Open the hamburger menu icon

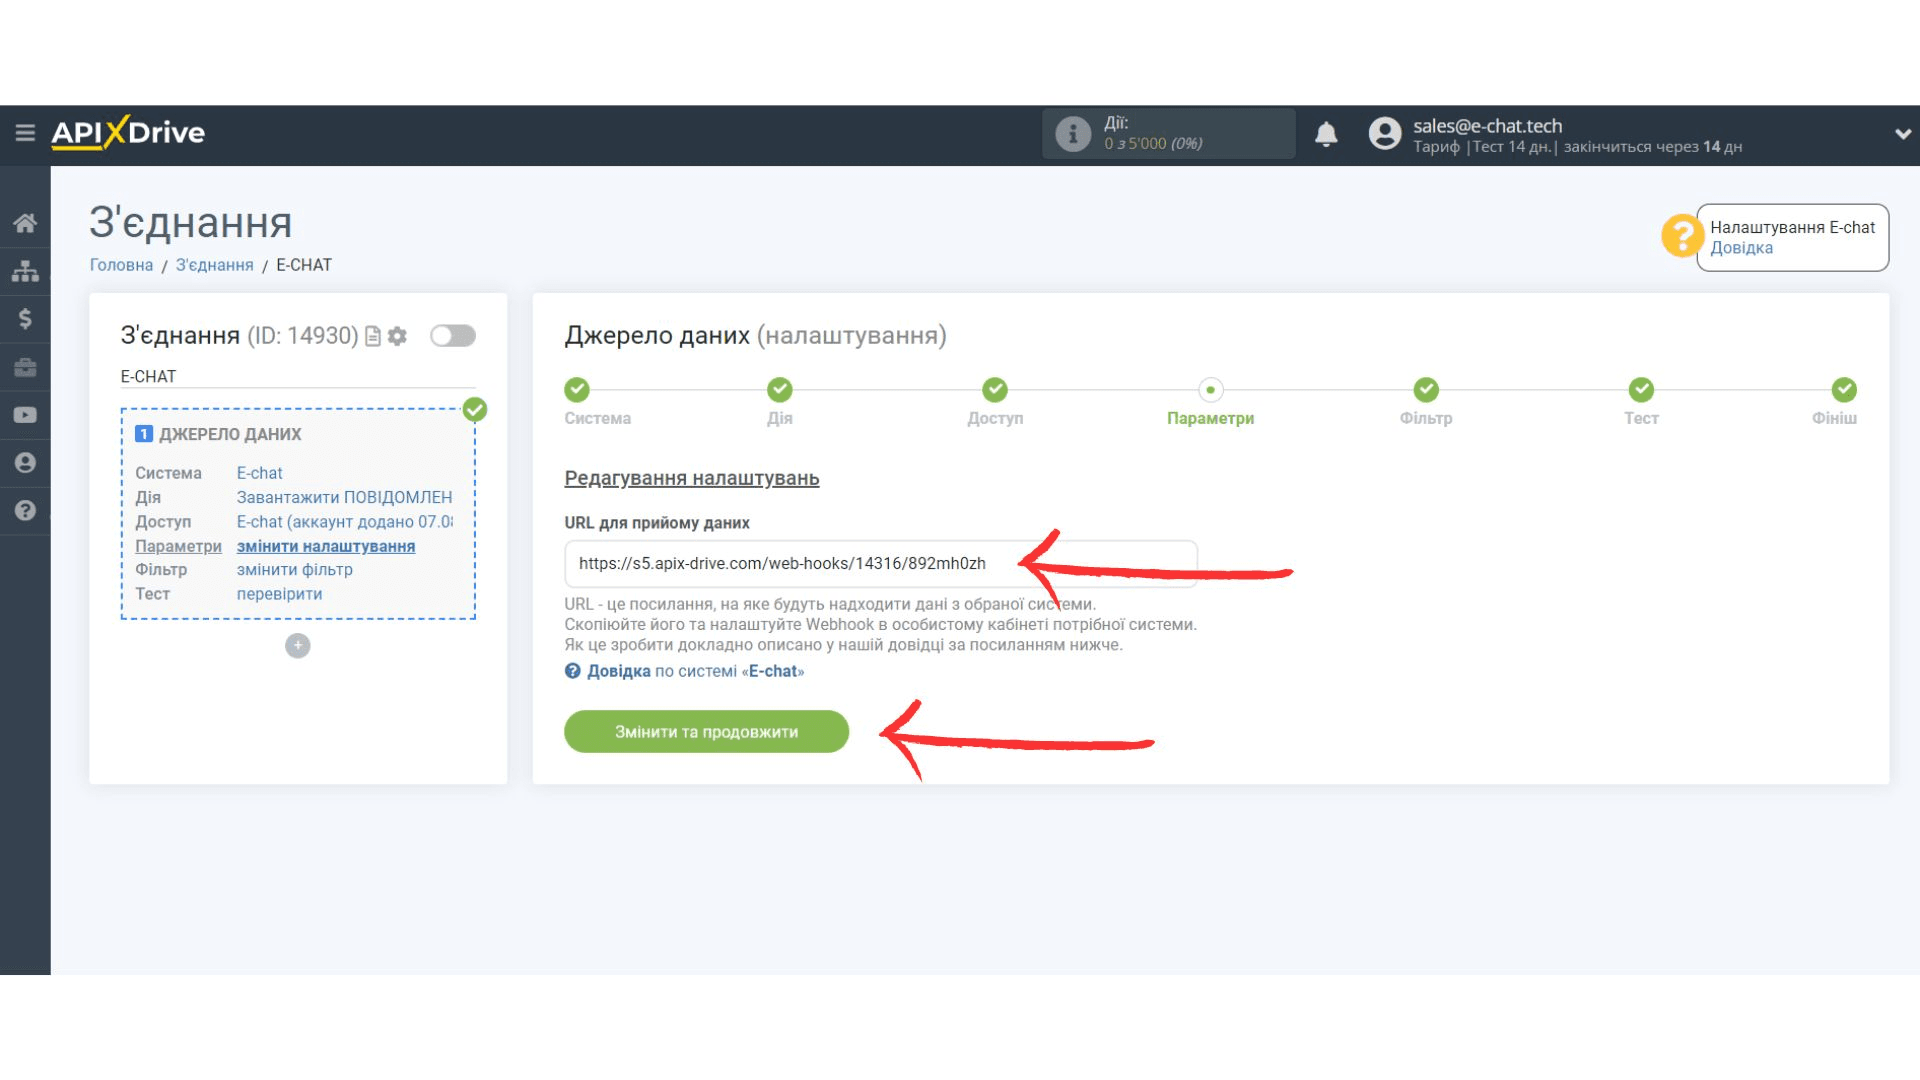coord(25,133)
